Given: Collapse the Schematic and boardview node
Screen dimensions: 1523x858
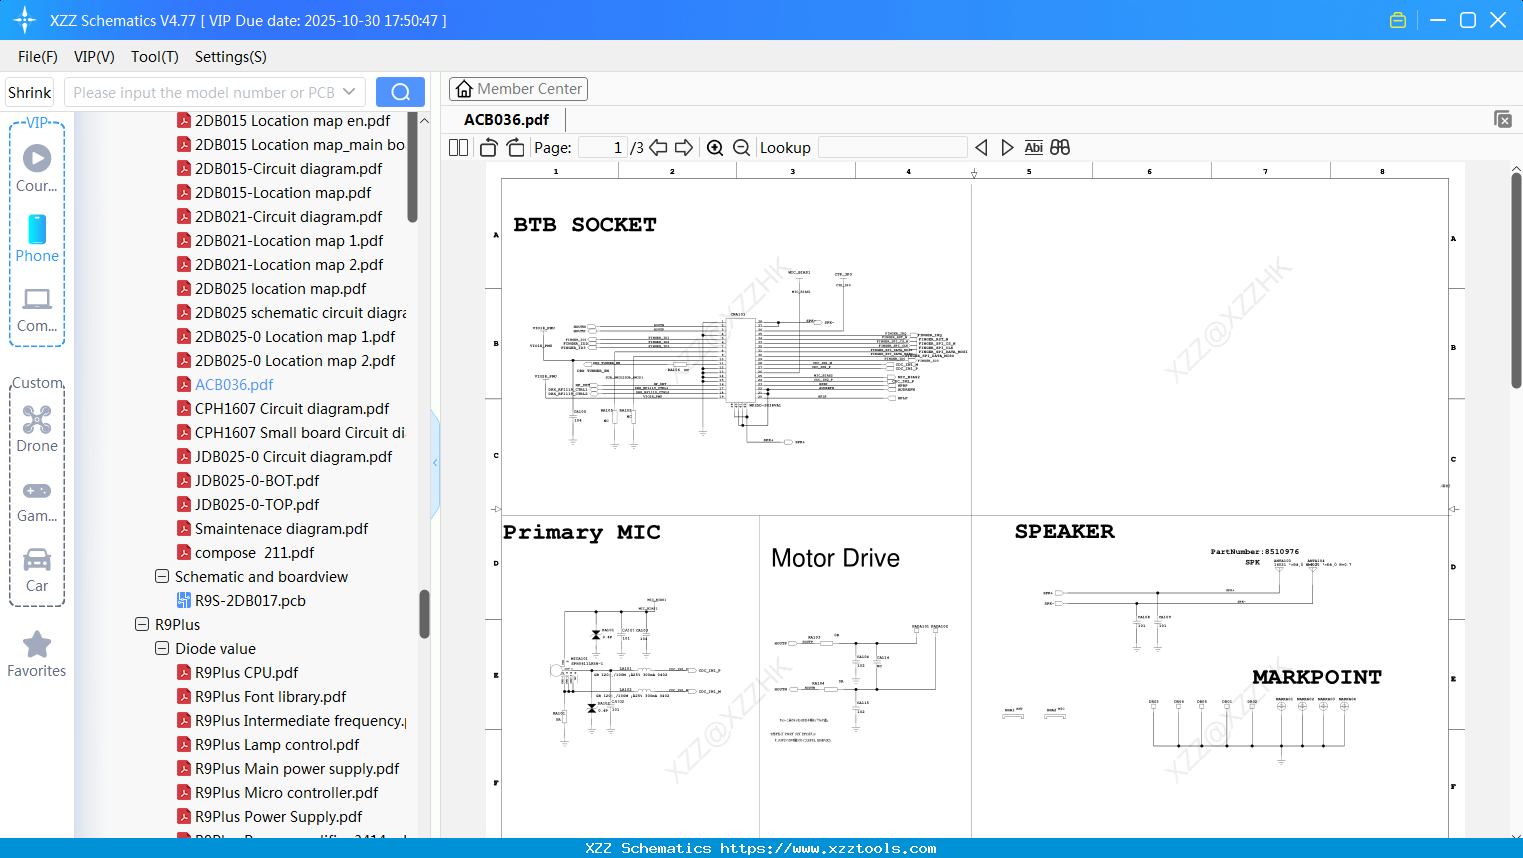Looking at the screenshot, I should coord(162,577).
